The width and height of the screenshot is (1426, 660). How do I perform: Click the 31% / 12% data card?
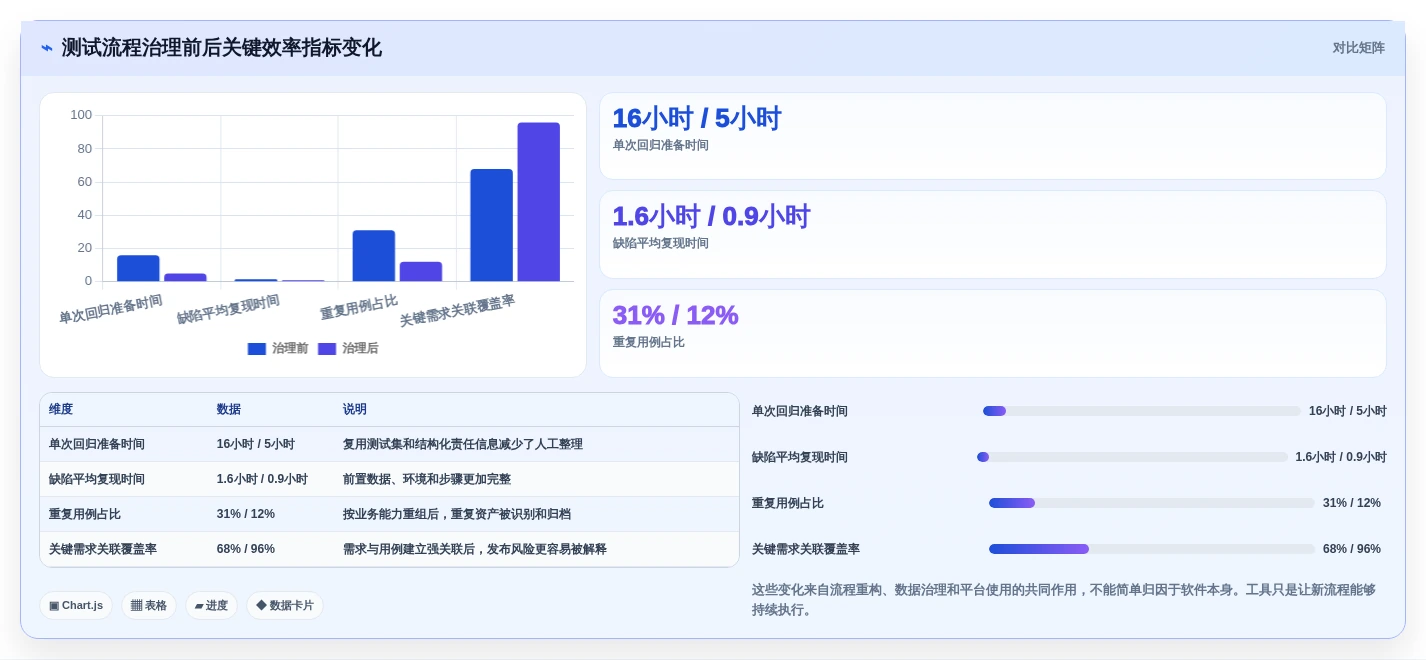point(993,333)
